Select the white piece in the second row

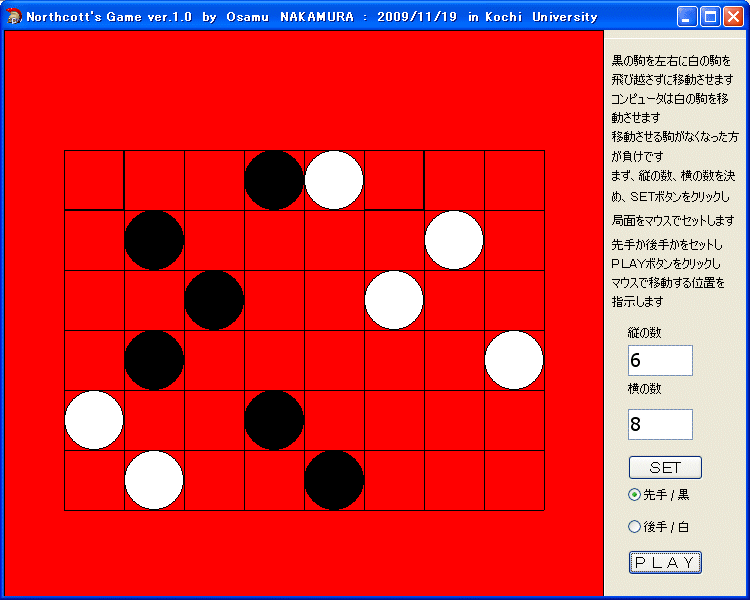click(454, 240)
